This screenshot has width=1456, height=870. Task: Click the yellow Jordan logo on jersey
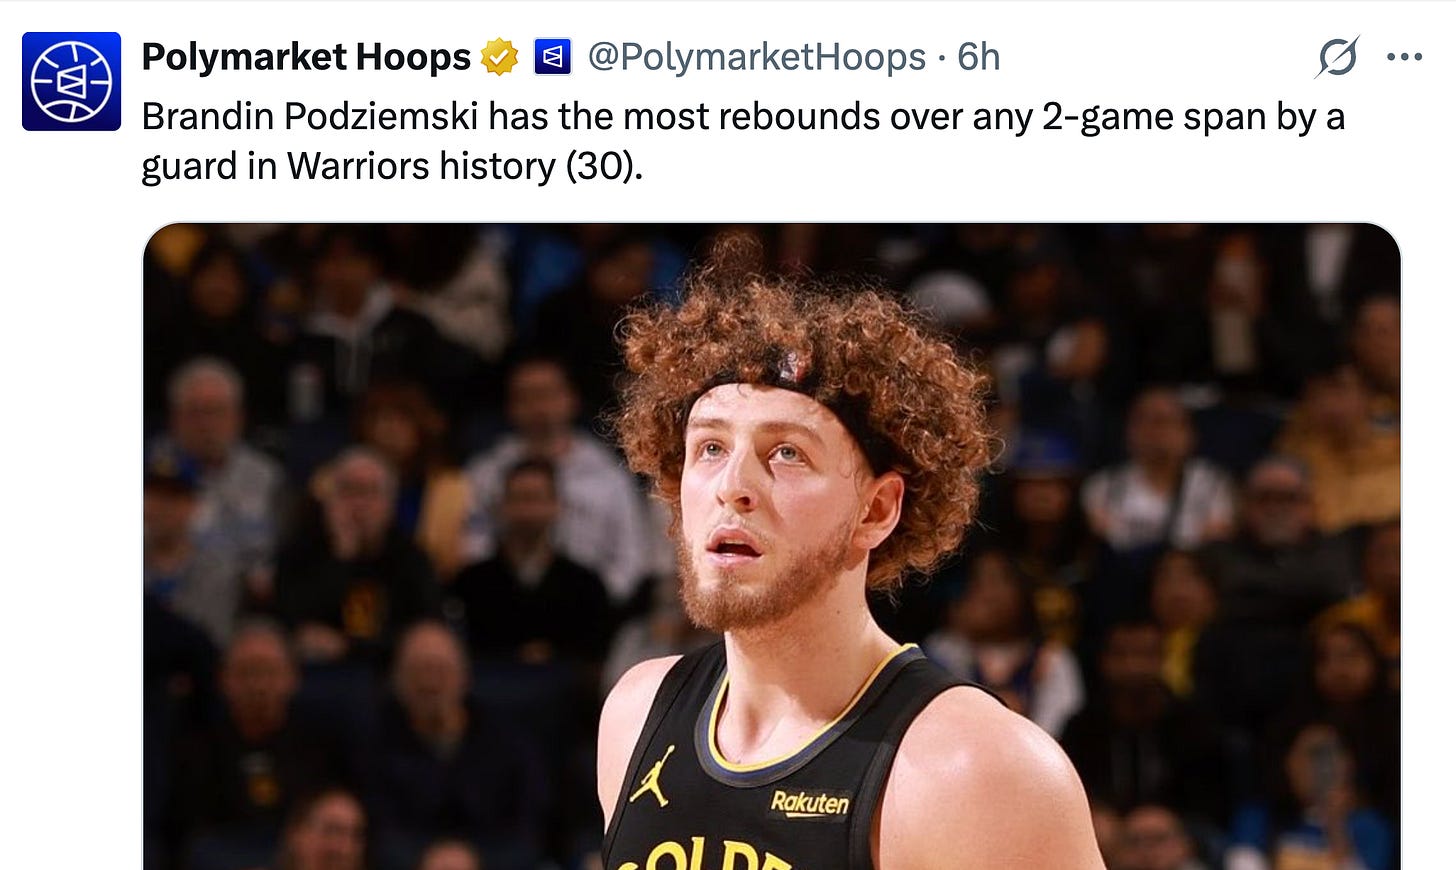tap(651, 777)
